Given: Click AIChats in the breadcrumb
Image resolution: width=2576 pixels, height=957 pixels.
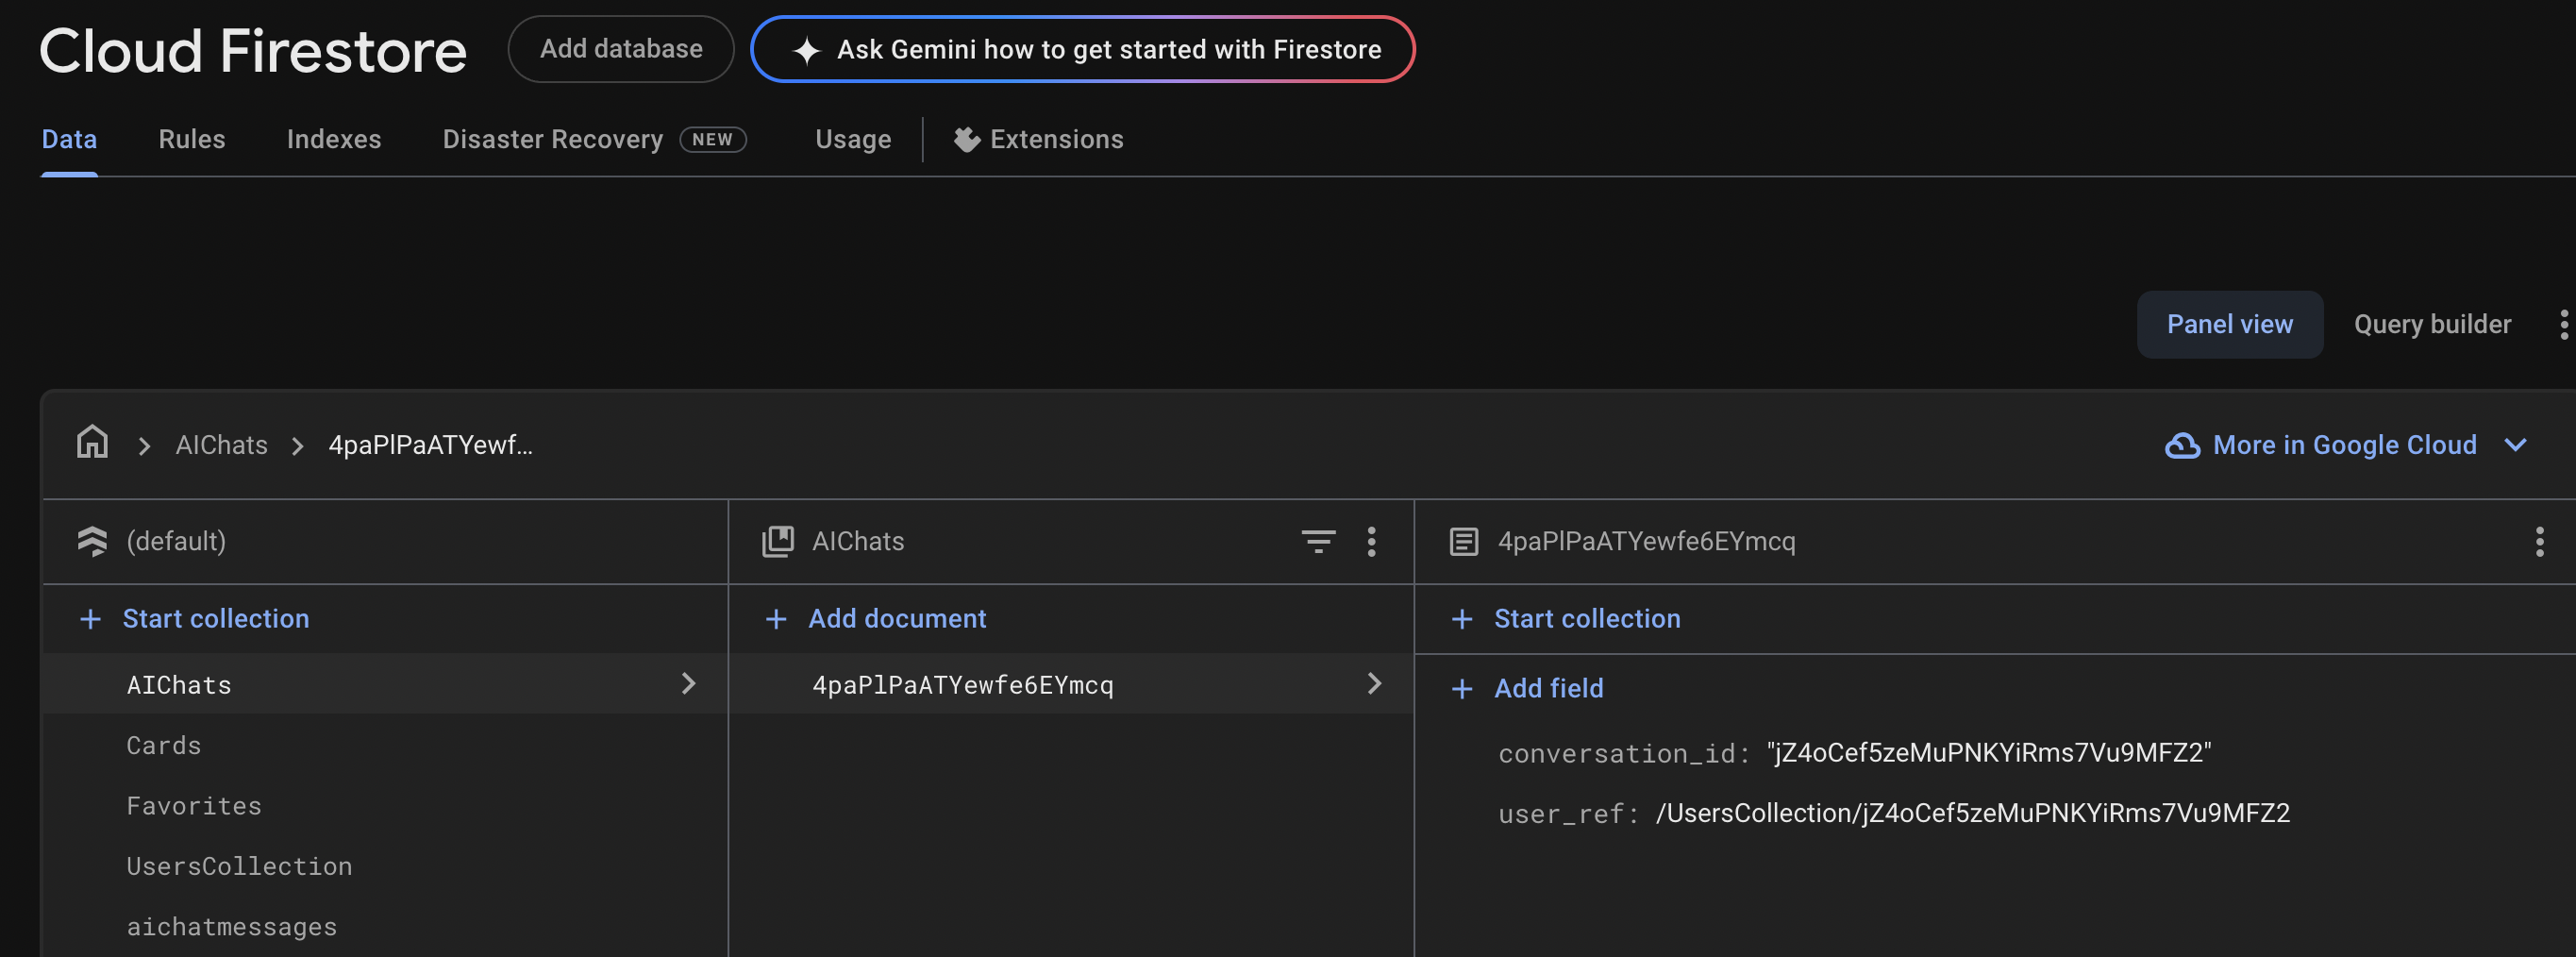Looking at the screenshot, I should click(221, 445).
